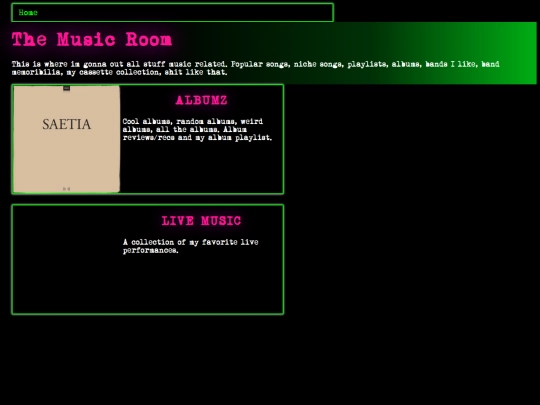This screenshot has width=540, height=405.
Task: Open the LIVE MUSIC section heading
Action: pos(201,221)
